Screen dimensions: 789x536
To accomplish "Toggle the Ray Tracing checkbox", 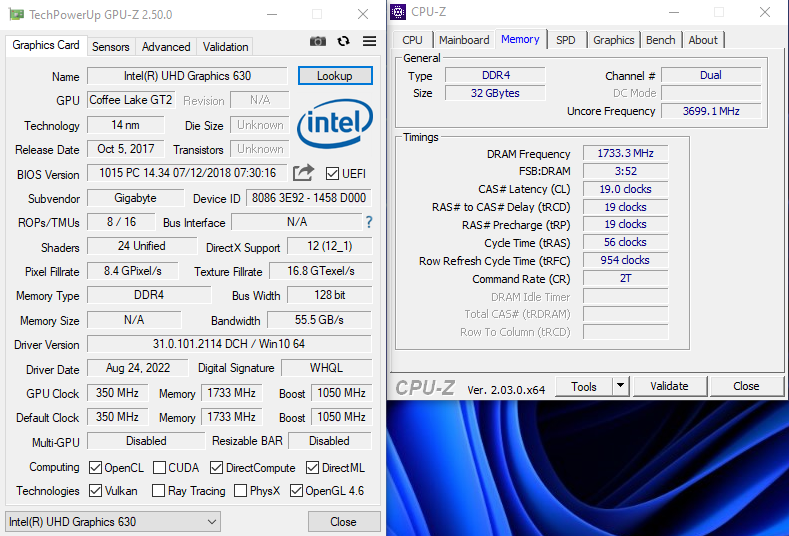I will point(158,490).
